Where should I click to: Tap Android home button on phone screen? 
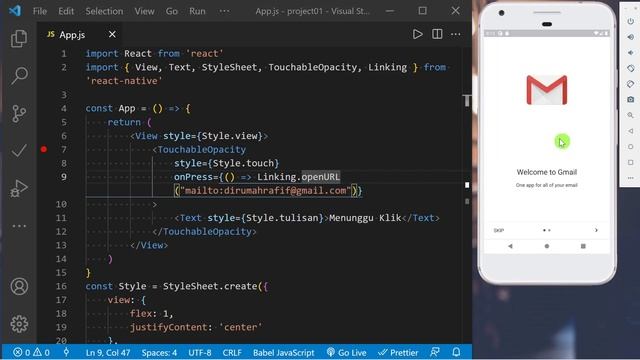pos(547,246)
